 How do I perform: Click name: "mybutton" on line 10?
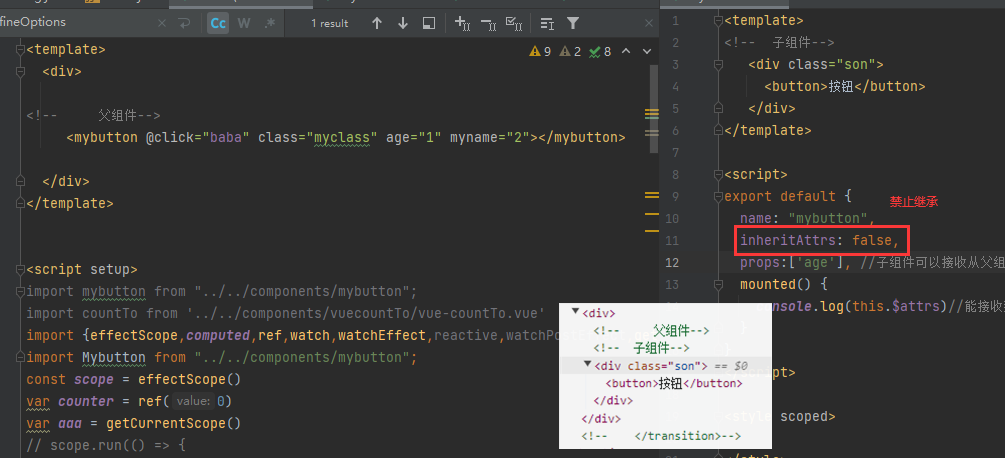click(808, 218)
